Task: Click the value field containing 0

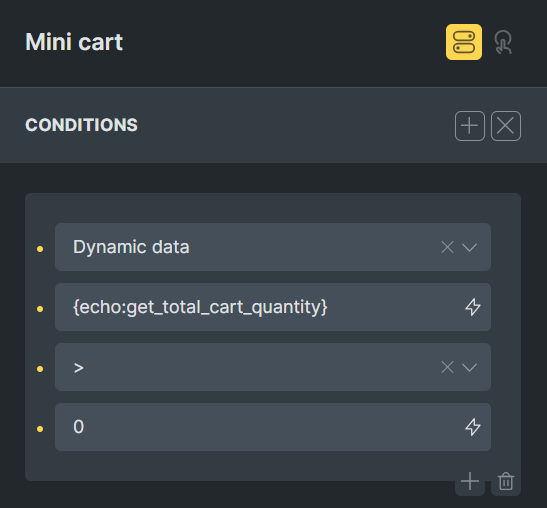Action: [273, 427]
